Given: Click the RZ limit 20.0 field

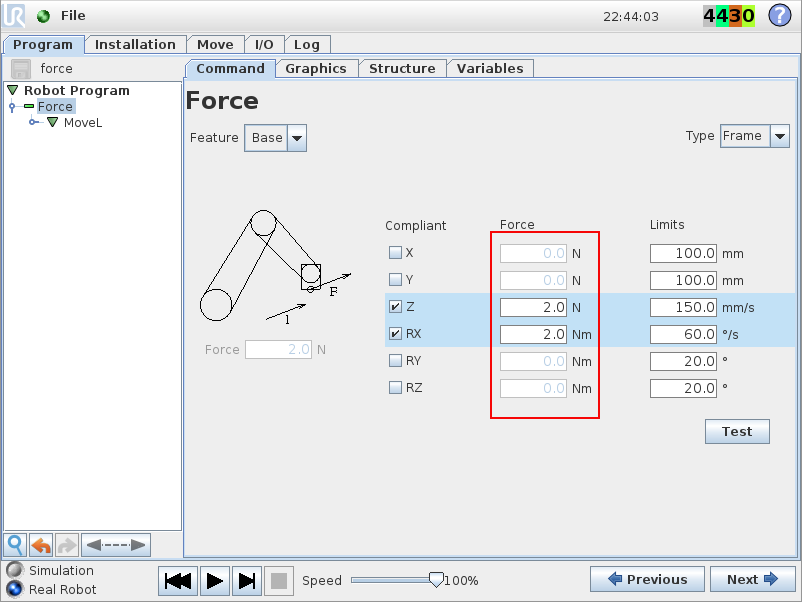Looking at the screenshot, I should (x=683, y=388).
